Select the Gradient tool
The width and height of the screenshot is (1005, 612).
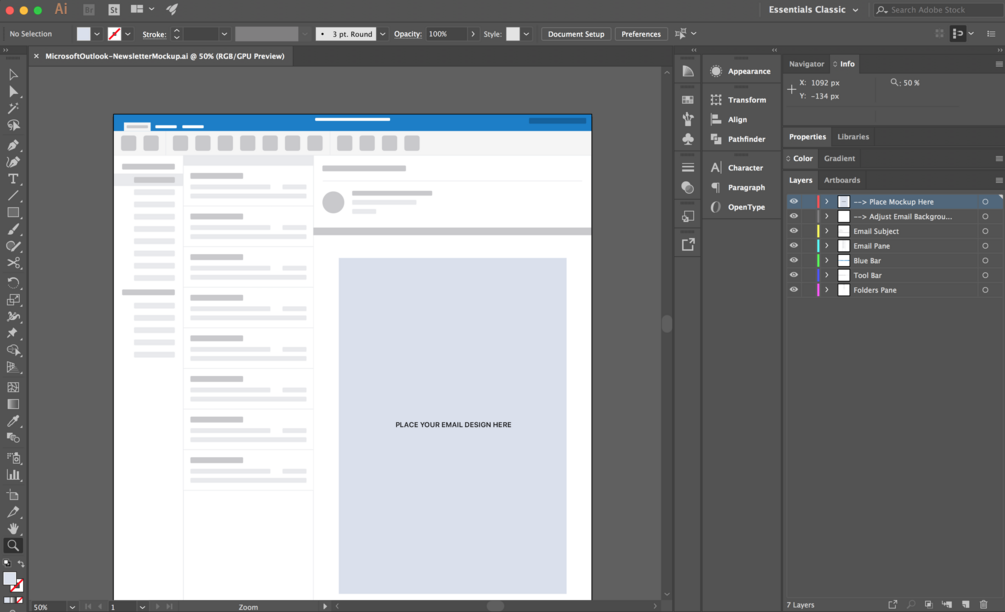click(x=13, y=404)
